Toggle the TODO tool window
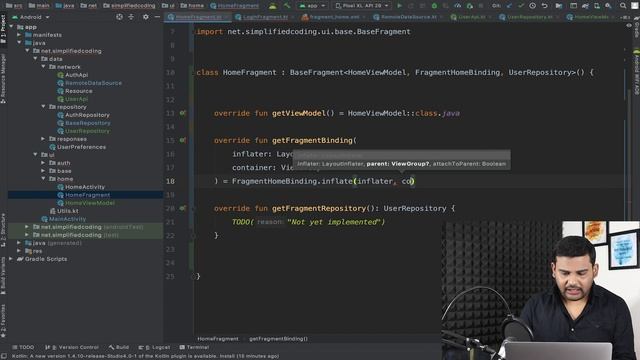 coord(23,347)
